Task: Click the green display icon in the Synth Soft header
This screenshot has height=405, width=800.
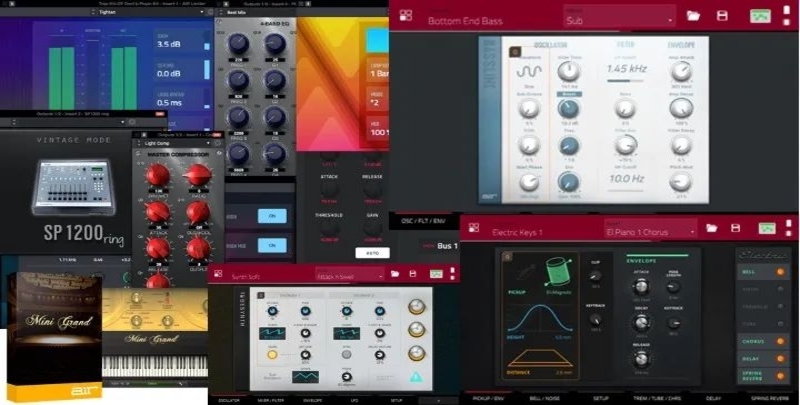Action: coord(436,274)
